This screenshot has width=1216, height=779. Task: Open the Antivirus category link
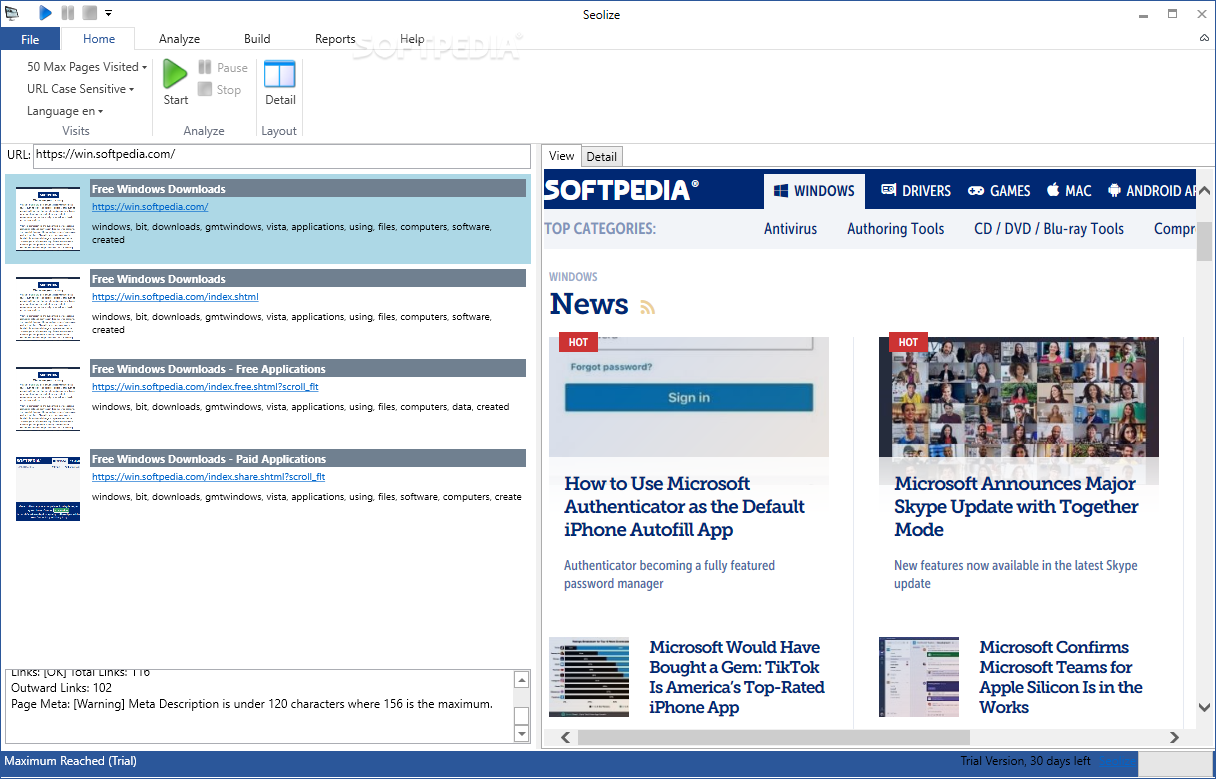[x=790, y=229]
